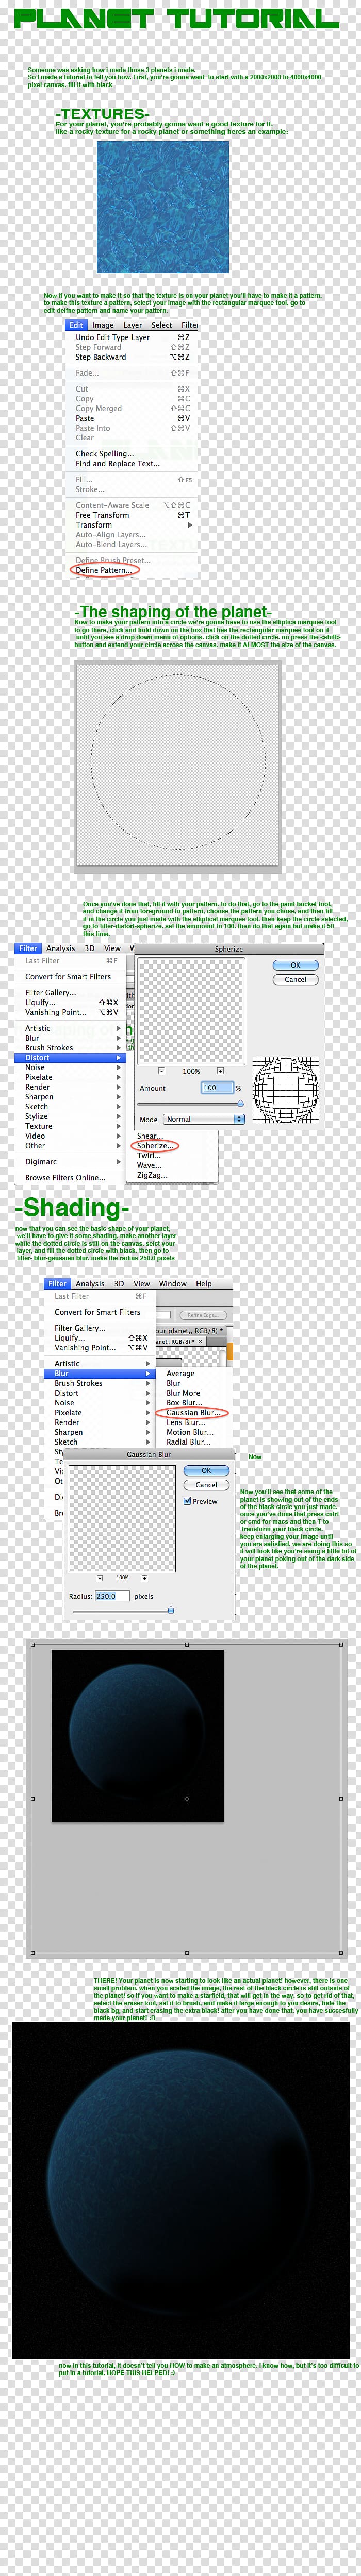
Task: Adjust the Radius slider in Gaussian Blur dialog
Action: [171, 1610]
